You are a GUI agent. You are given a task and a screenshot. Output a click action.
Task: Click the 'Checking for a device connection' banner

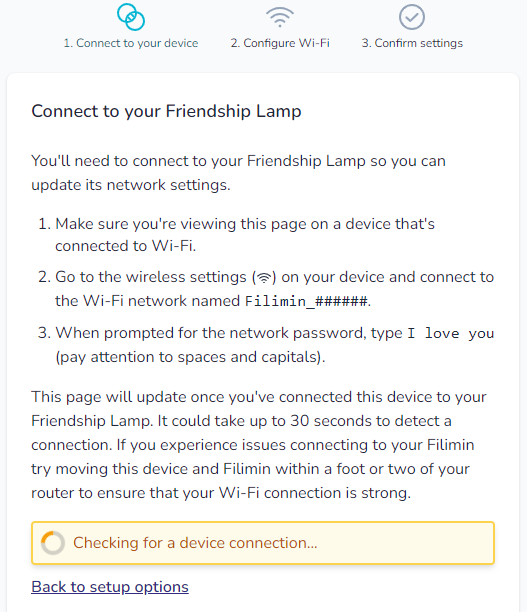point(263,543)
